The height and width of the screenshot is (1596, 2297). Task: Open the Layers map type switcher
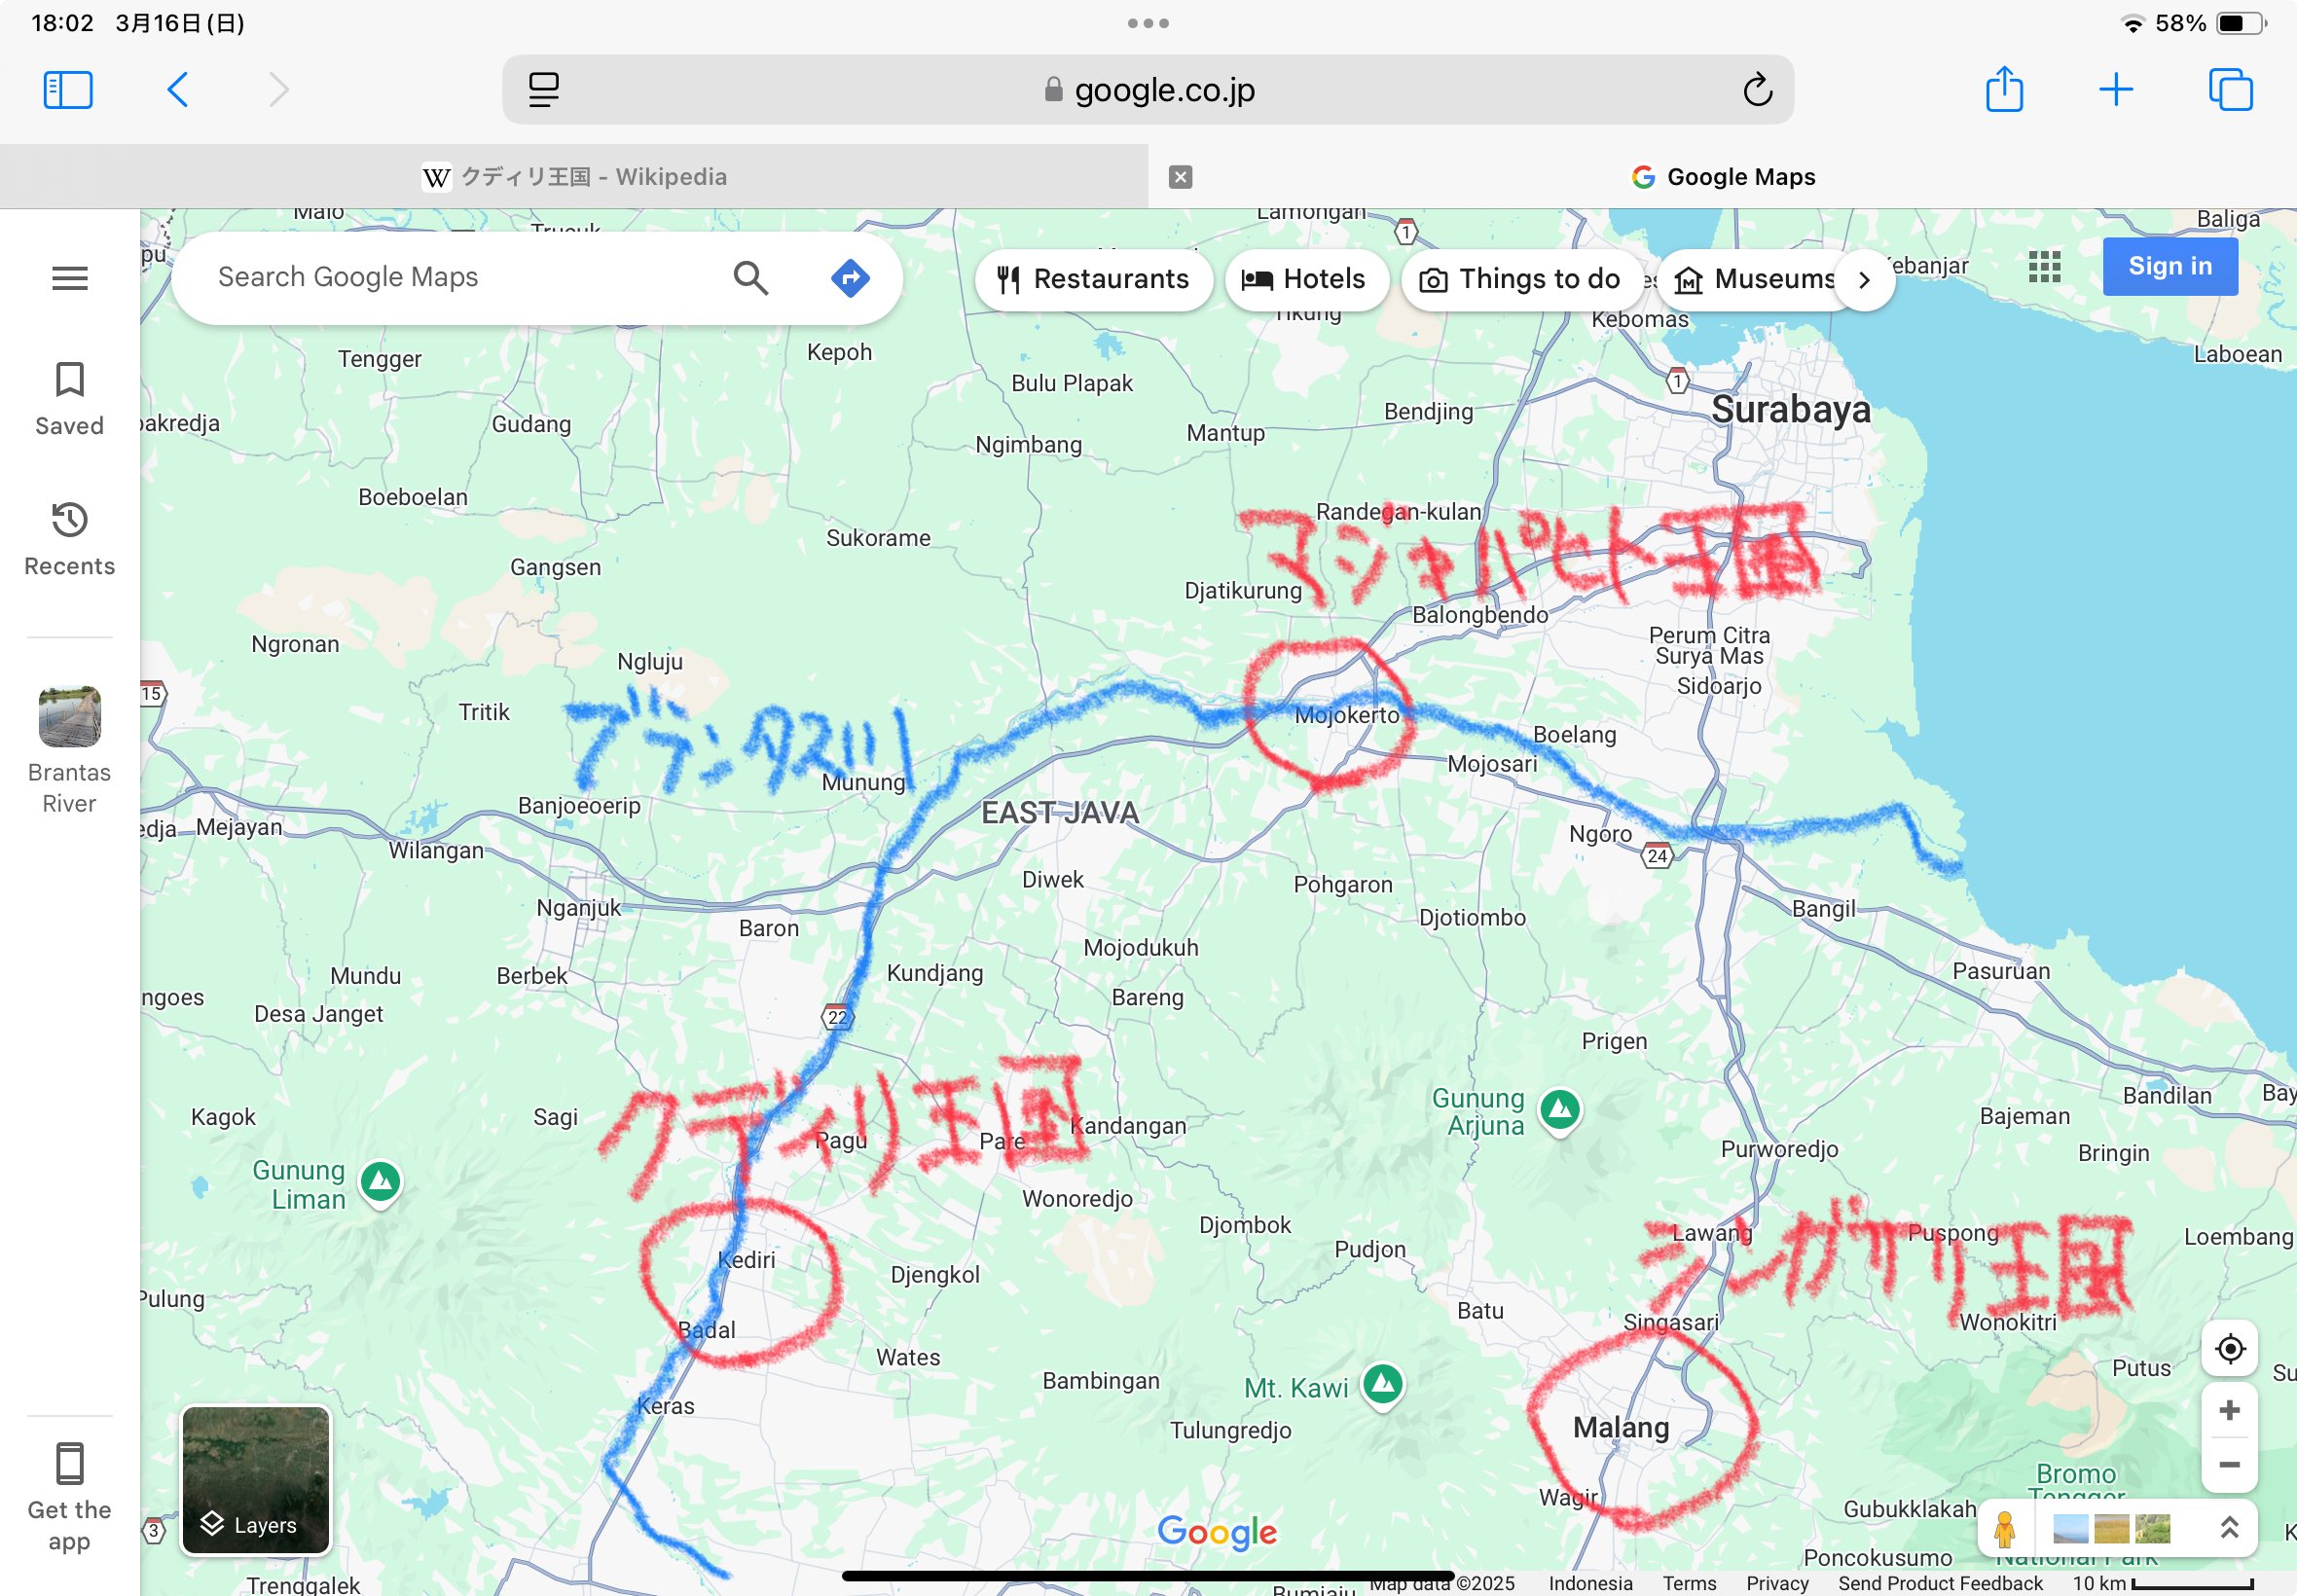256,1479
